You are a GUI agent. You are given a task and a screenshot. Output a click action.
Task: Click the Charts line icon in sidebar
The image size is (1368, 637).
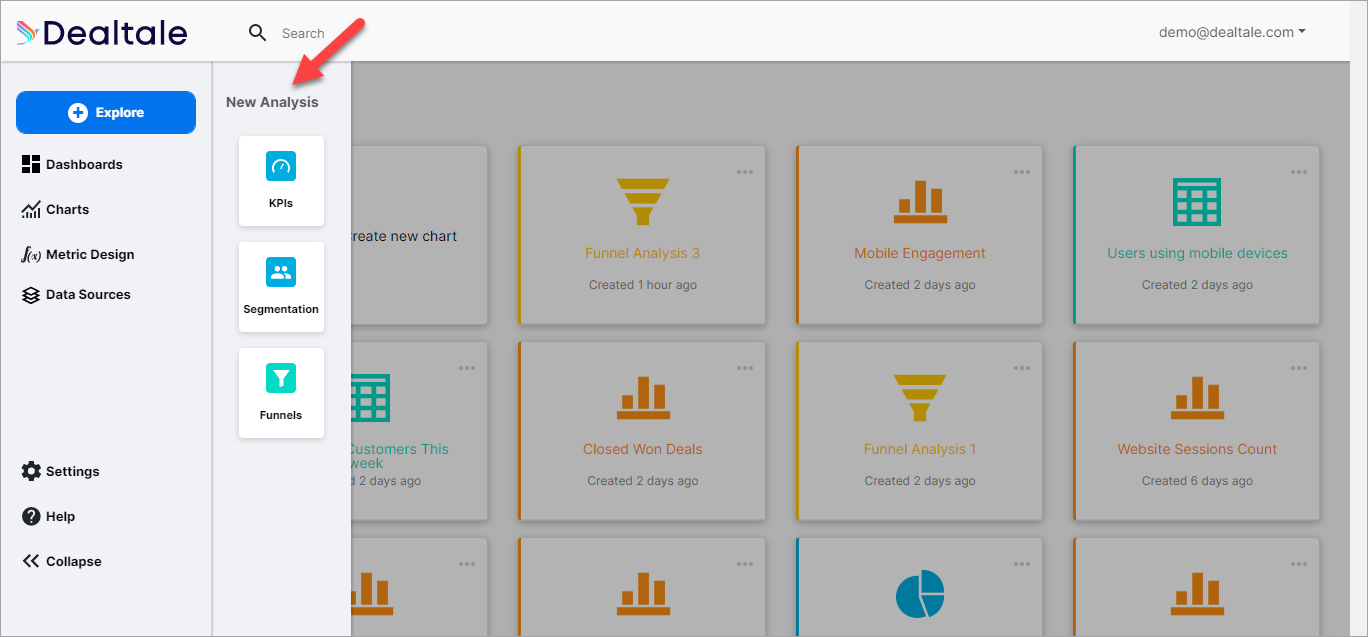coord(31,209)
